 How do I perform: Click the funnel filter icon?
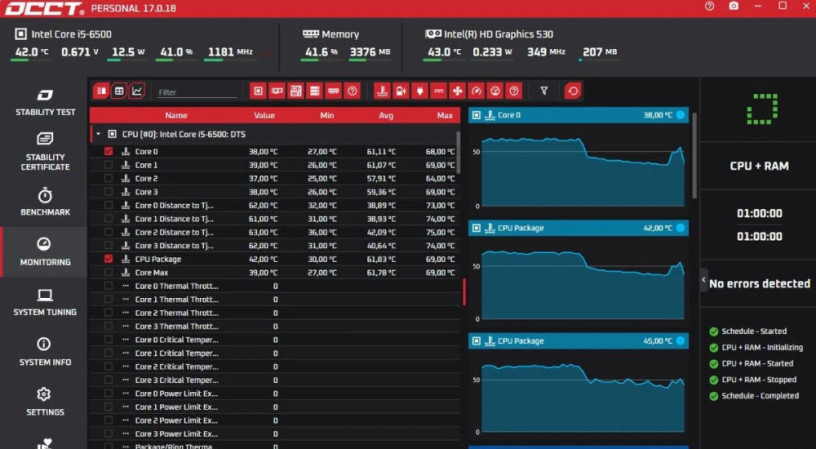point(544,91)
